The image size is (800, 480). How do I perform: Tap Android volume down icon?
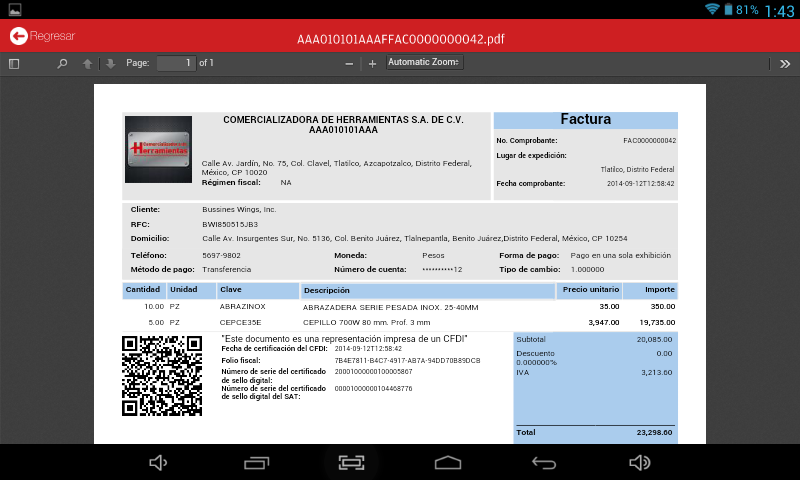(158, 463)
